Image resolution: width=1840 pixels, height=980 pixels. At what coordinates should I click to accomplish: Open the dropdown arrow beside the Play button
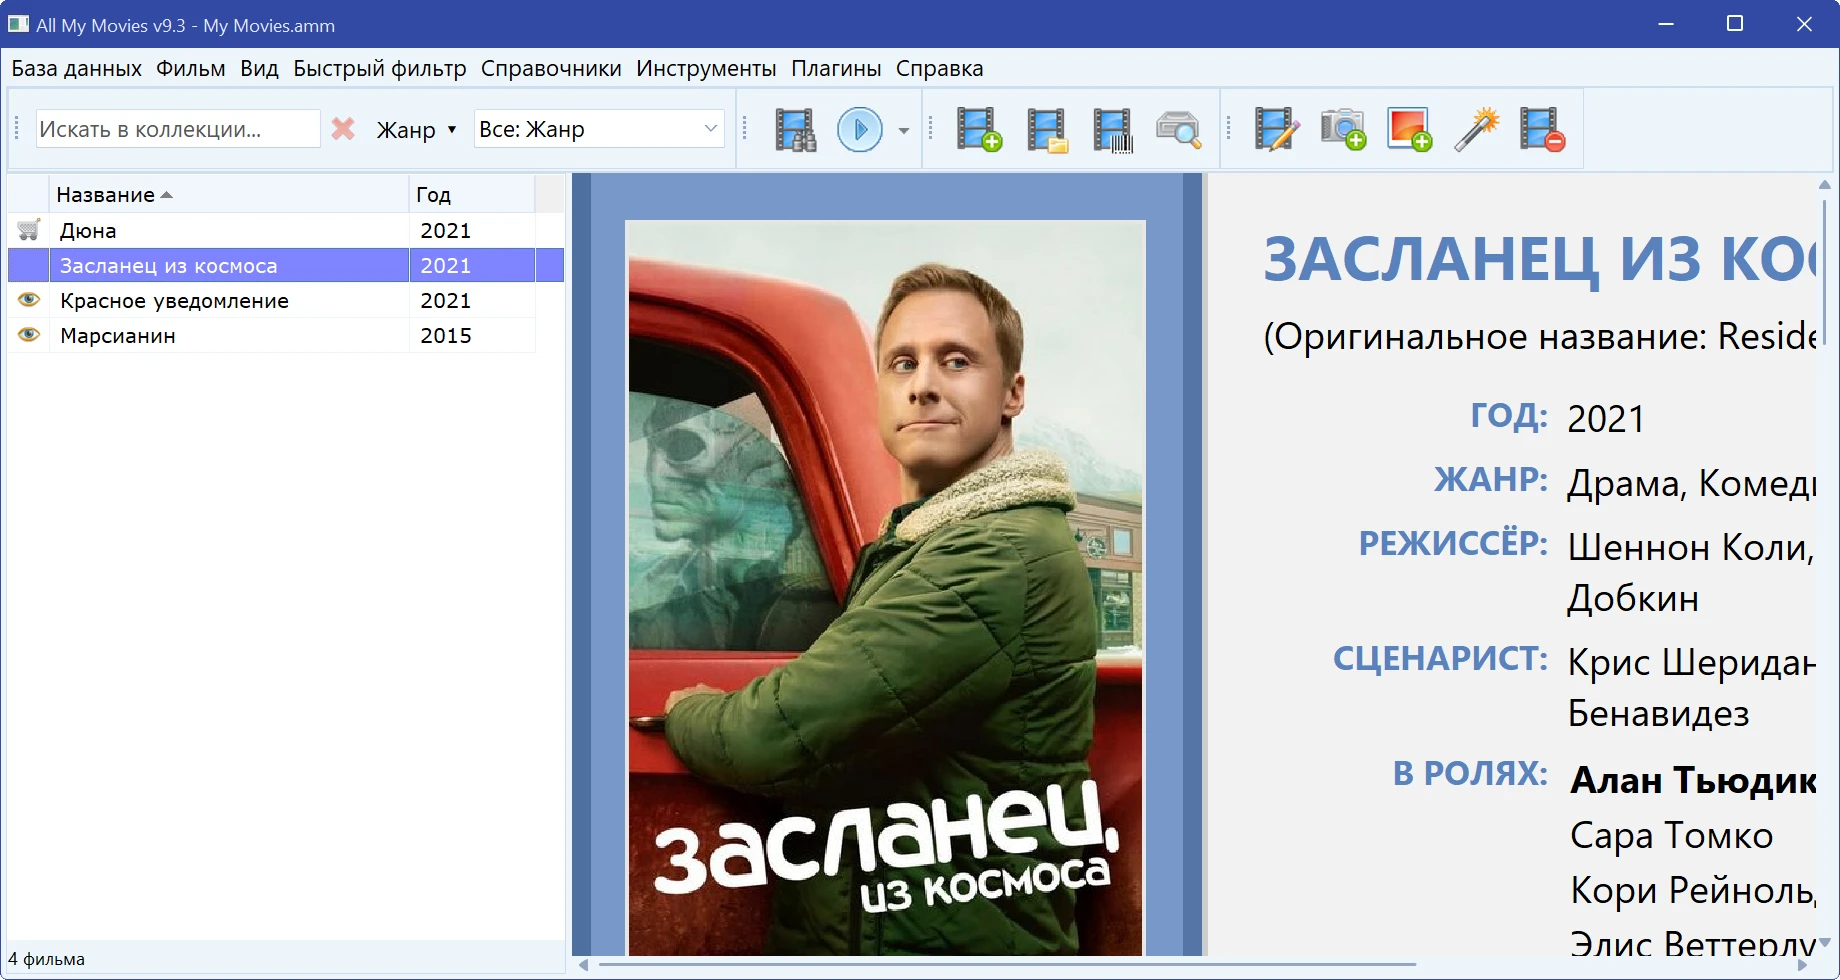904,131
